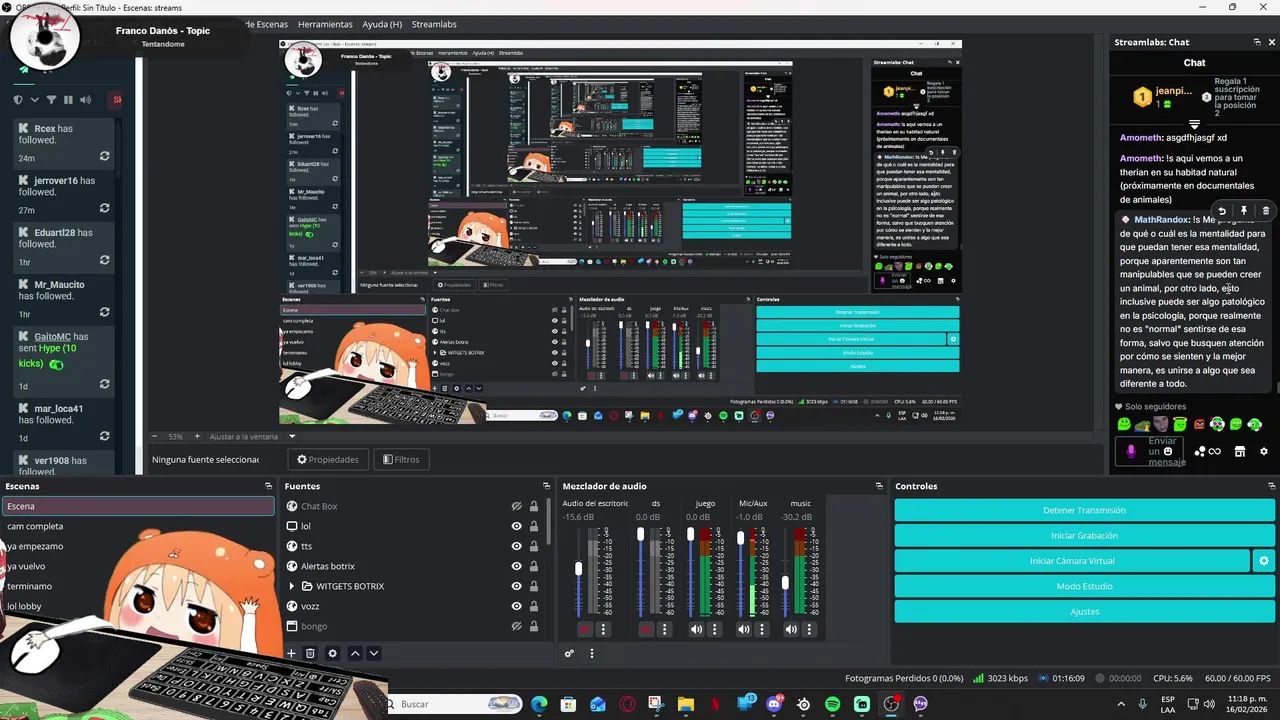This screenshot has width=1280, height=720.
Task: Select the Escena scene
Action: [x=138, y=506]
